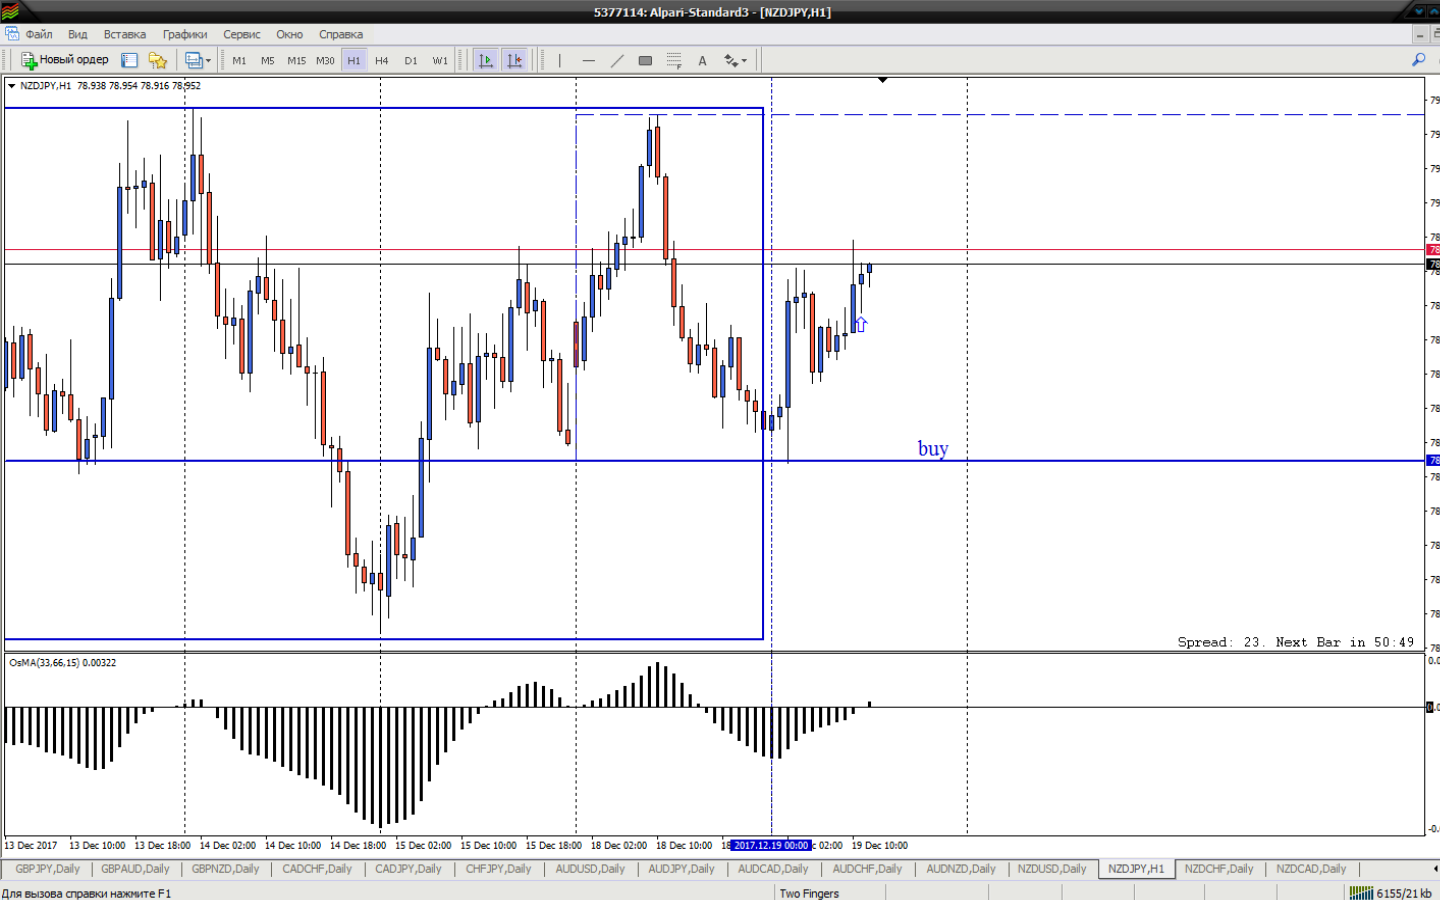Select the D1 timeframe button

(411, 61)
